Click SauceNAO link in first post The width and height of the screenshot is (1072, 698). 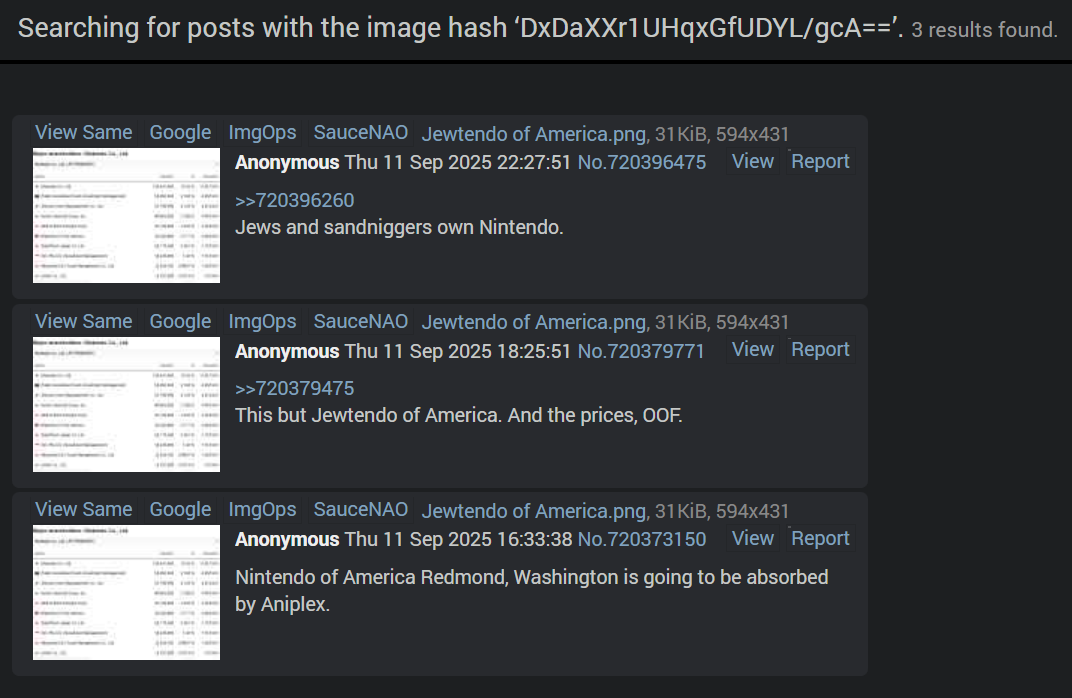361,132
